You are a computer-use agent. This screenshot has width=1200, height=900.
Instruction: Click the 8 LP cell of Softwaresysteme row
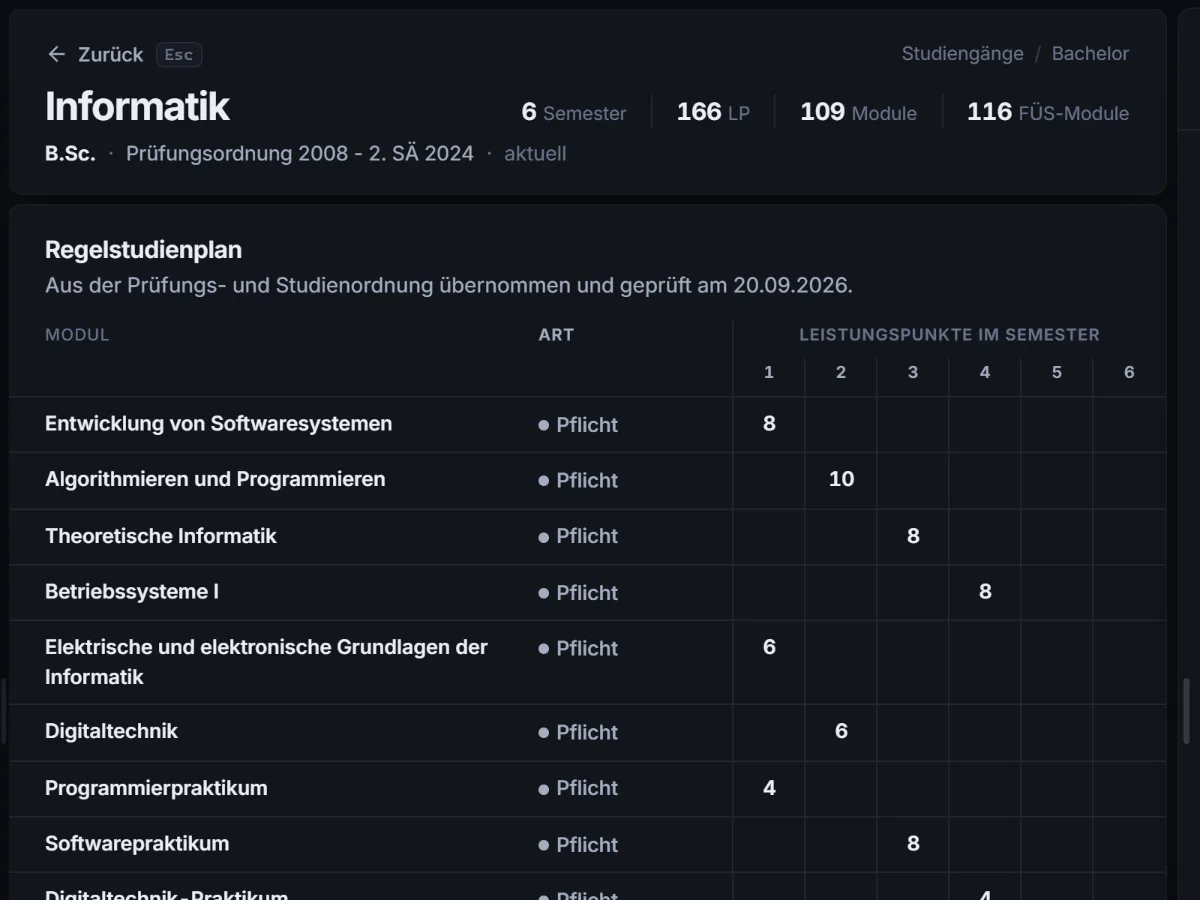pos(769,424)
